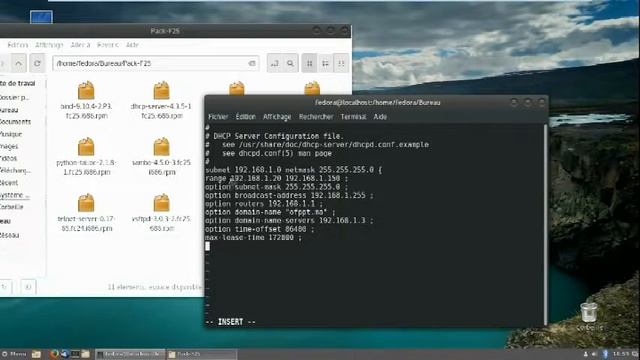The height and width of the screenshot is (360, 640).
Task: Click the 'range 192.168.1.20' line in terminal
Action: (277, 178)
